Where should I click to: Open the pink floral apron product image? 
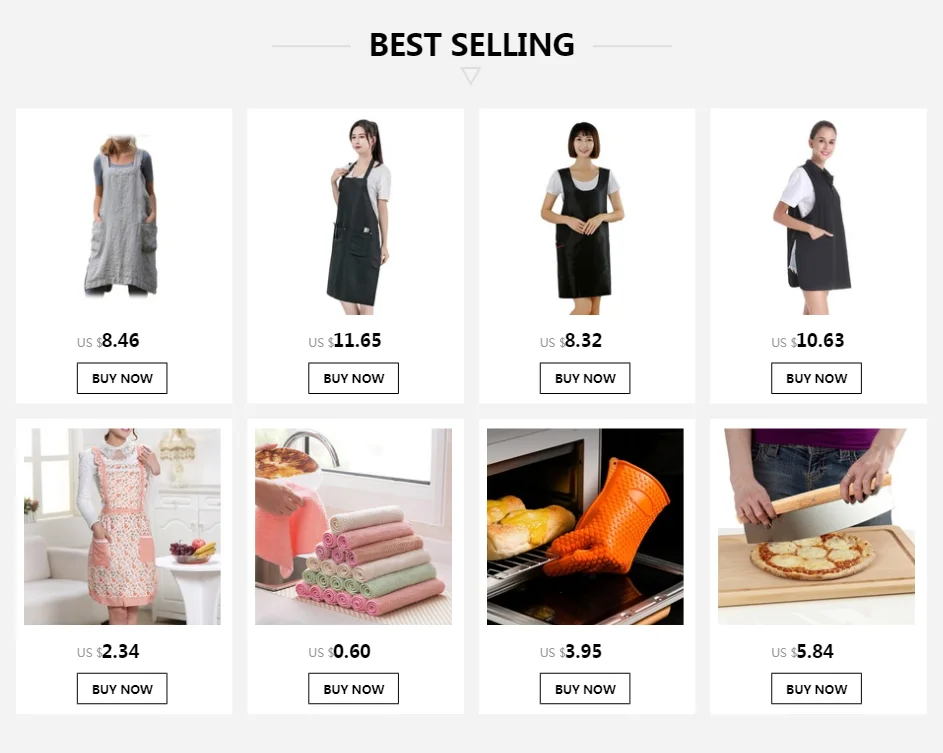(x=122, y=526)
